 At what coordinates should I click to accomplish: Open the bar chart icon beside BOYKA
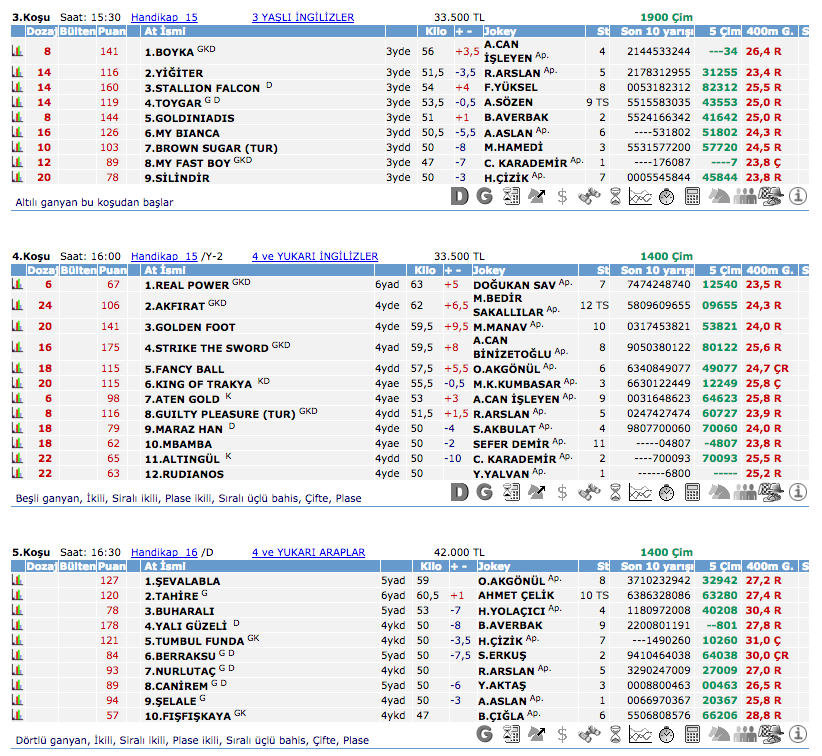click(x=16, y=51)
